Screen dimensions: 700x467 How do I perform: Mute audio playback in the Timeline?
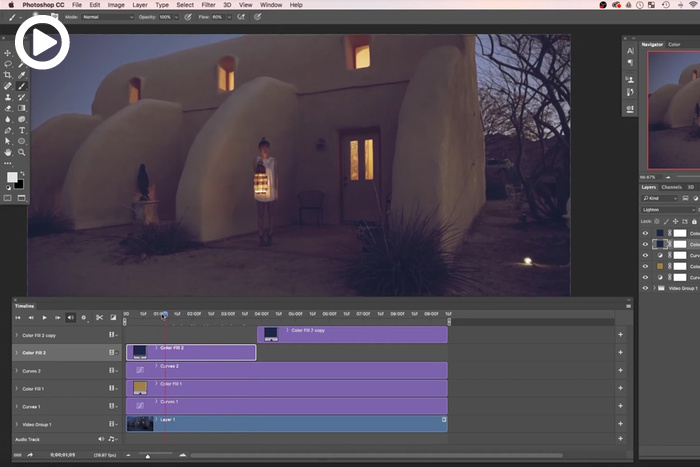pyautogui.click(x=70, y=317)
